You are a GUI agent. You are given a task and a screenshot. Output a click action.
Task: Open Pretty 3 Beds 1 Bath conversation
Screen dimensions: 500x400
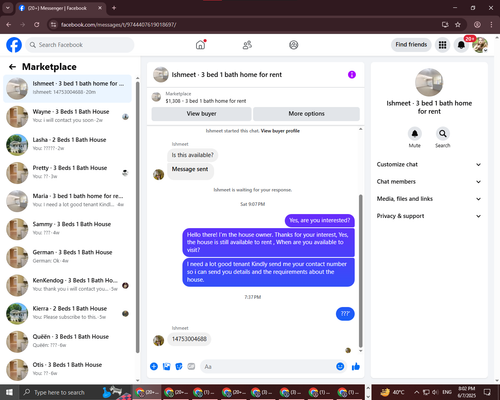pyautogui.click(x=67, y=173)
